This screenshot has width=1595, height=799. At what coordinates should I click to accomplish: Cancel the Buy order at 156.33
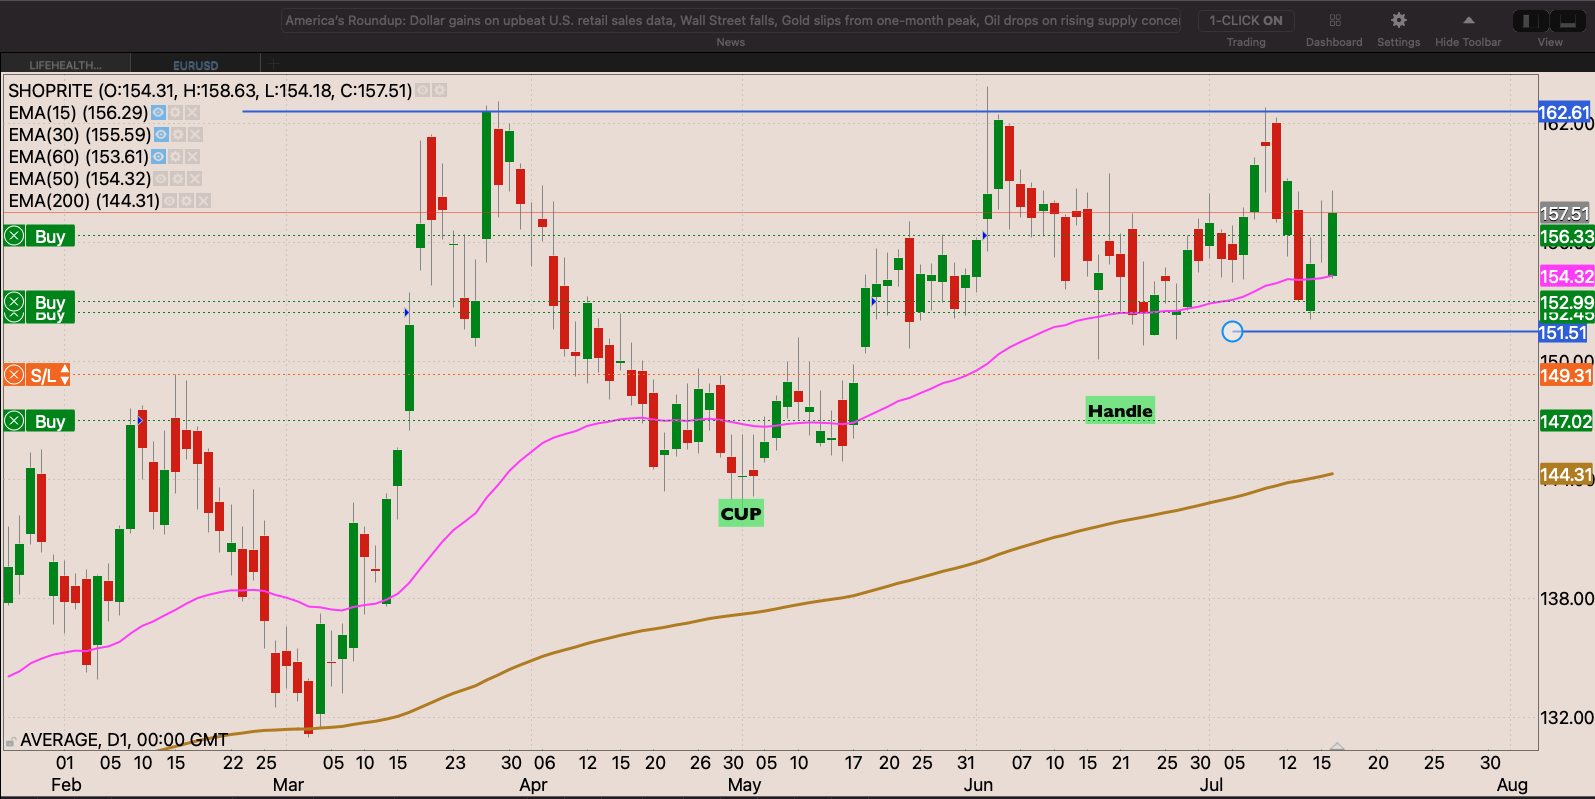pyautogui.click(x=15, y=237)
